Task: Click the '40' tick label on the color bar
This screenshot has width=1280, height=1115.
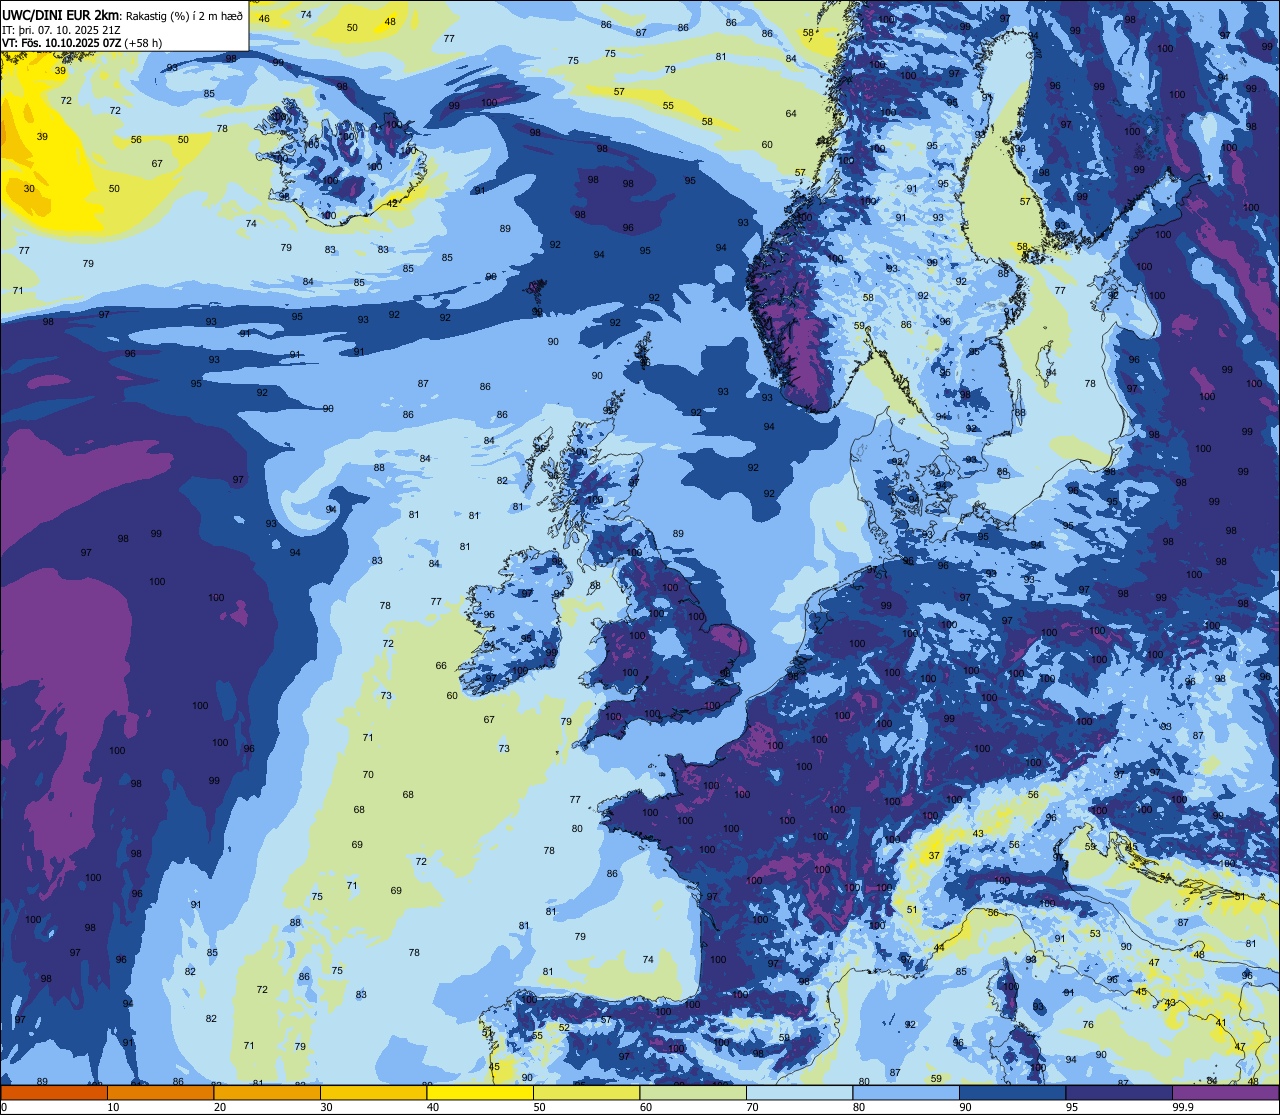Action: [433, 1107]
